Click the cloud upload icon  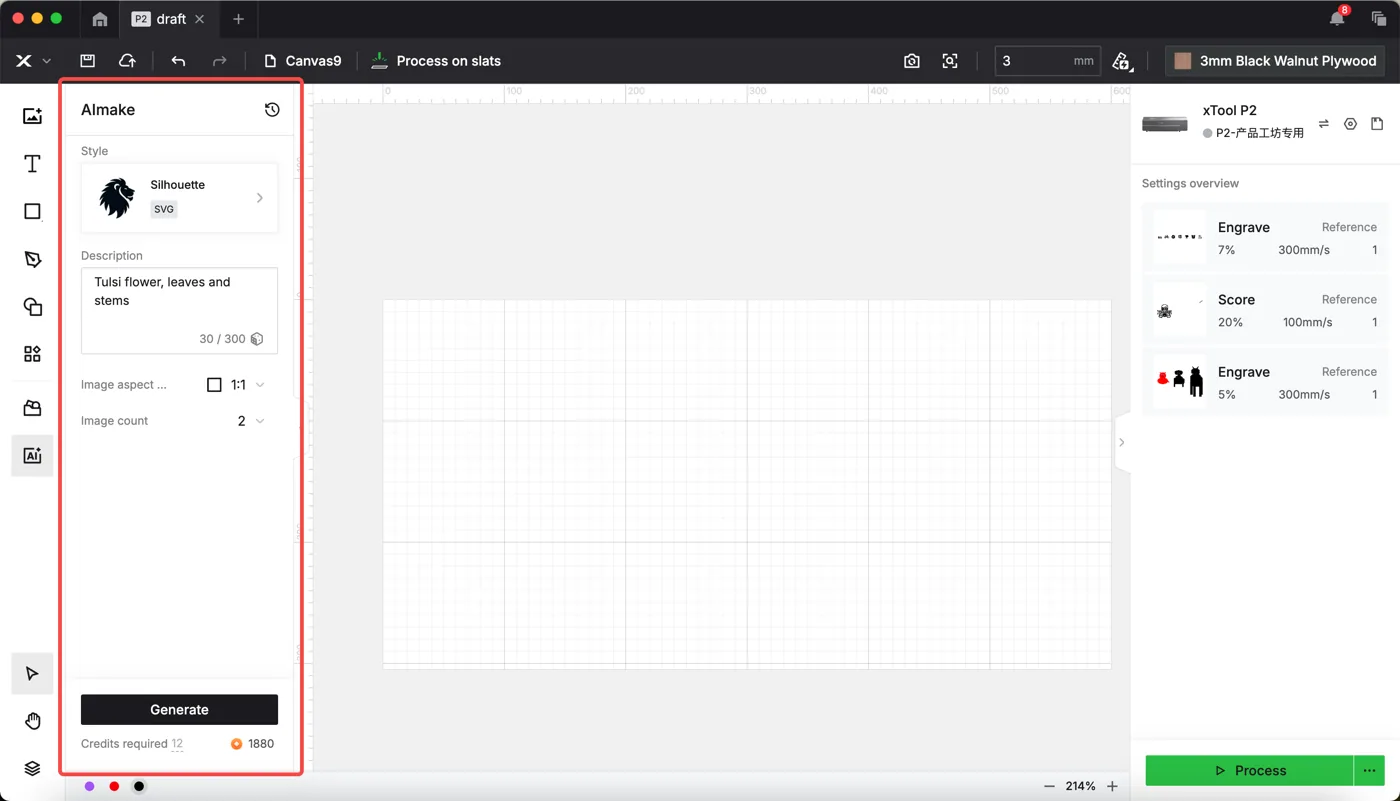click(127, 61)
